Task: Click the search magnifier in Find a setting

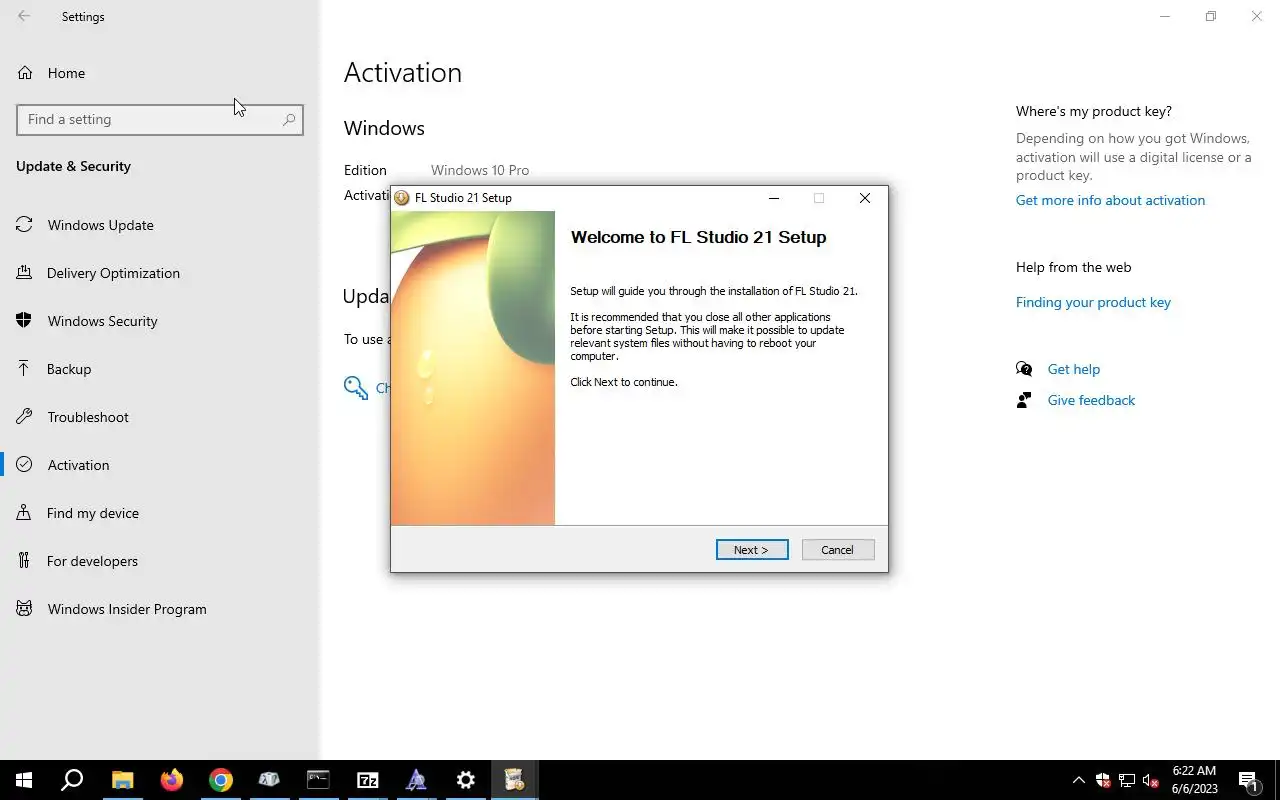Action: [x=289, y=119]
